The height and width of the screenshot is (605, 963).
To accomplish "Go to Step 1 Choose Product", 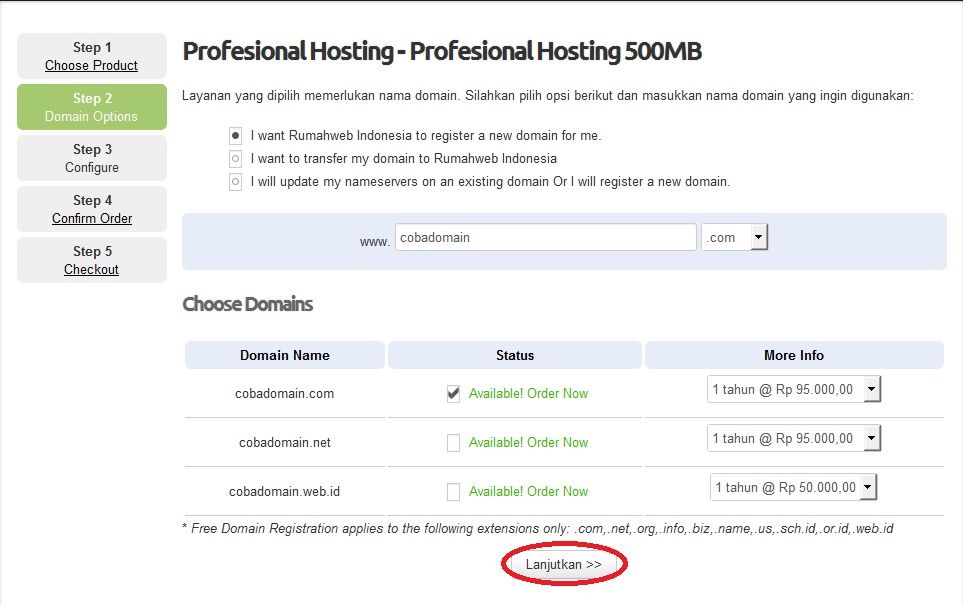I will tap(92, 56).
